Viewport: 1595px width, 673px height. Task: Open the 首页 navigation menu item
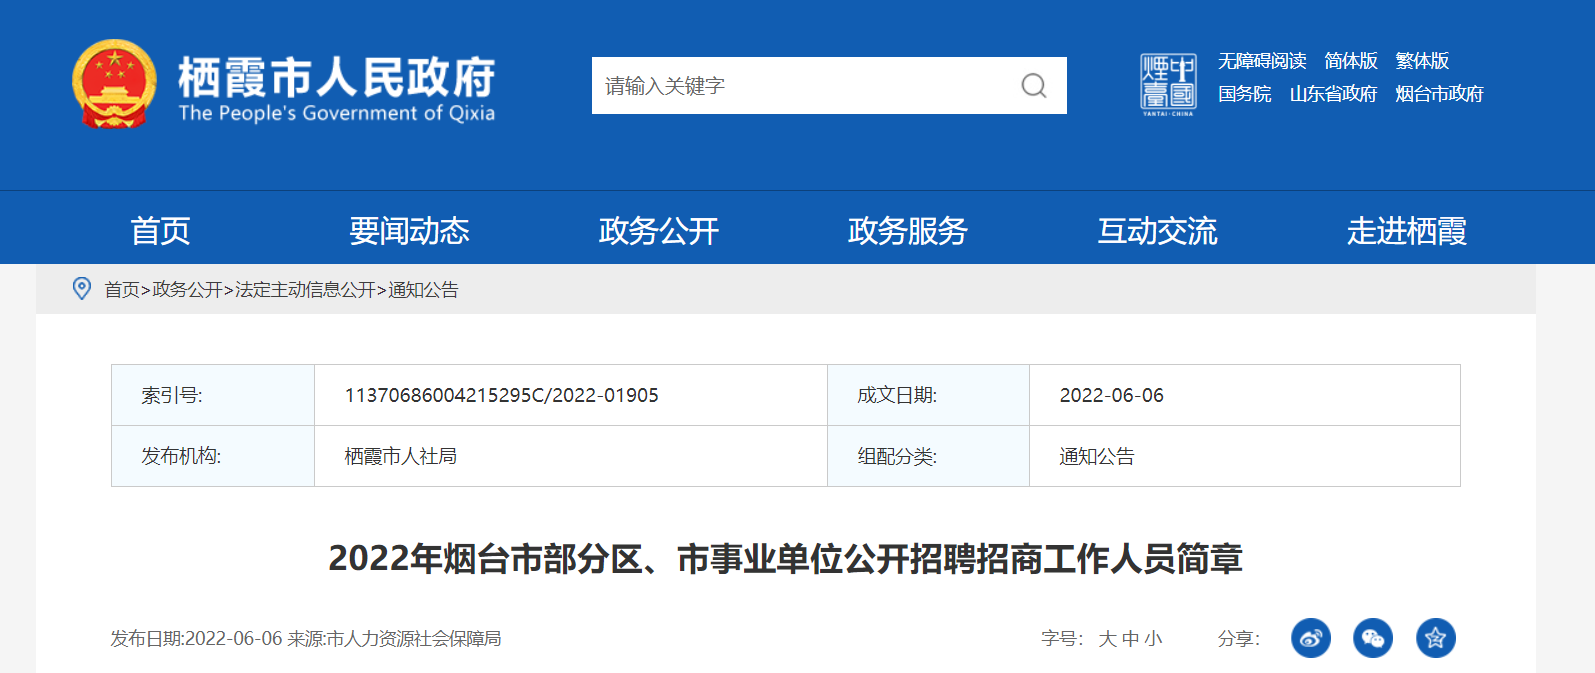(x=160, y=231)
